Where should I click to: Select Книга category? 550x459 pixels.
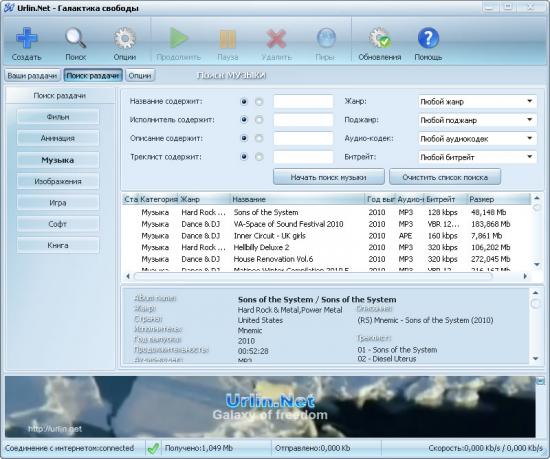coord(58,245)
